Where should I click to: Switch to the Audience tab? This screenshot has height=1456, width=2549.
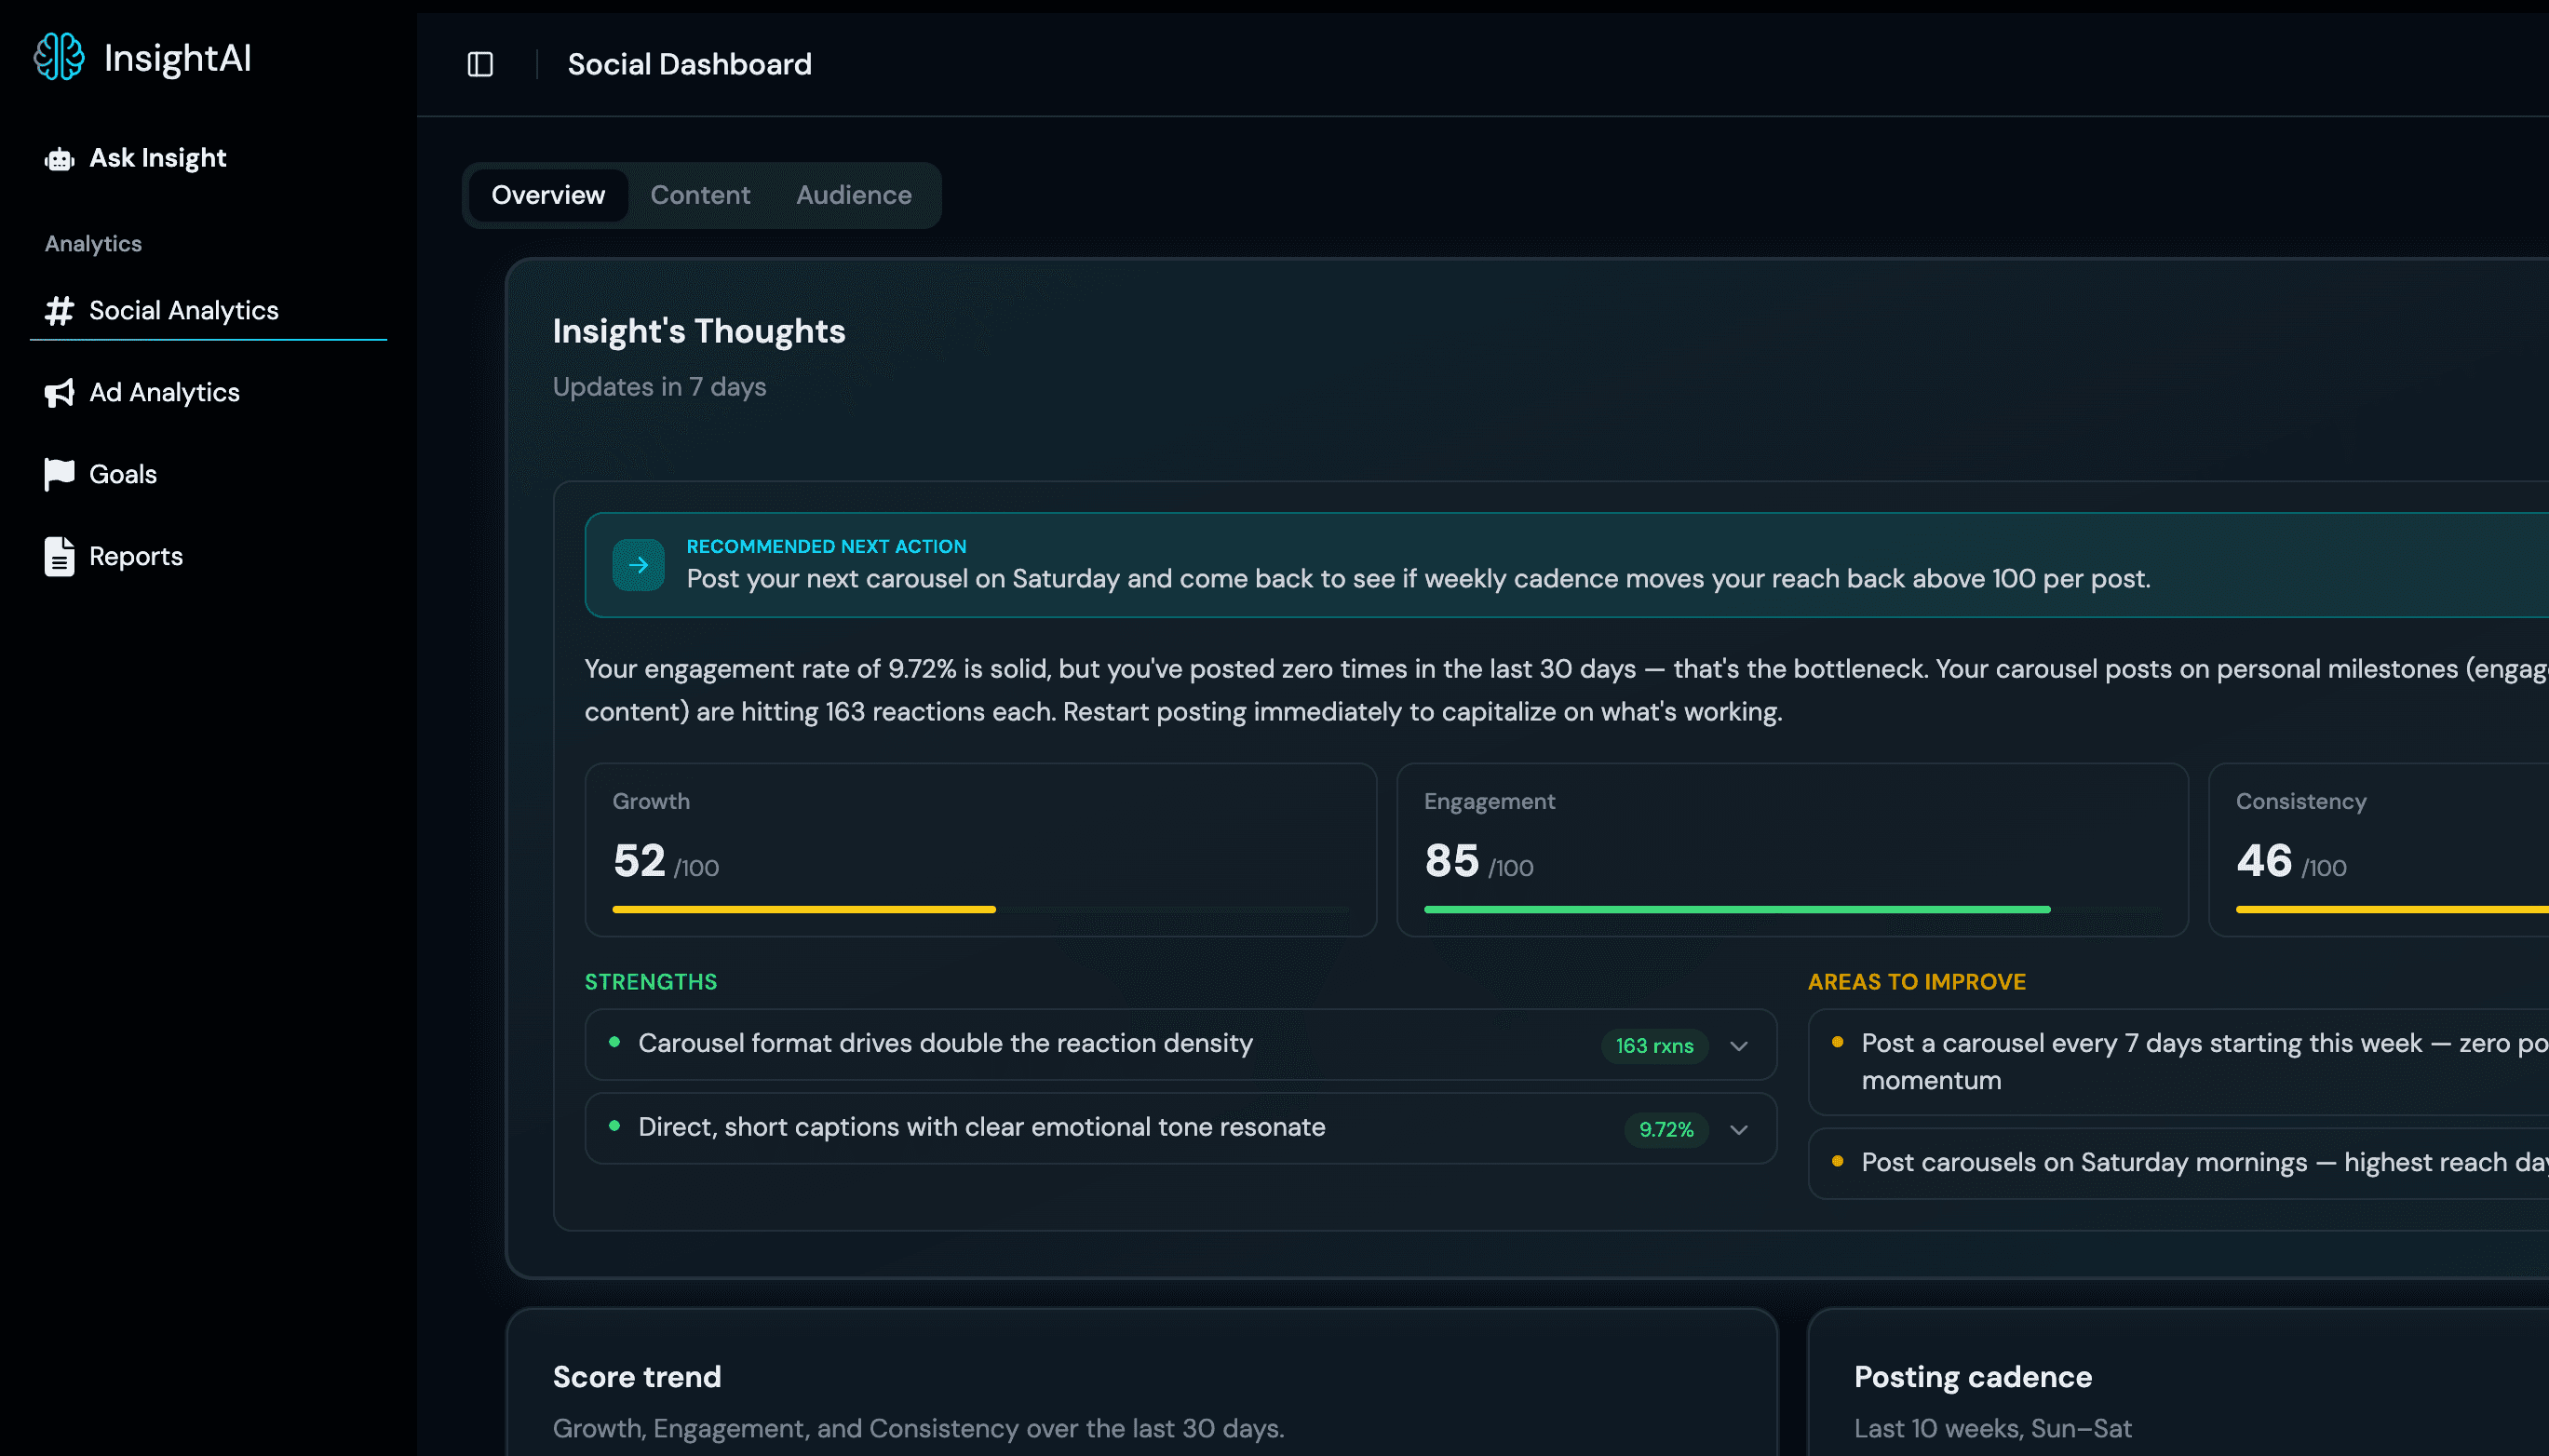point(854,195)
